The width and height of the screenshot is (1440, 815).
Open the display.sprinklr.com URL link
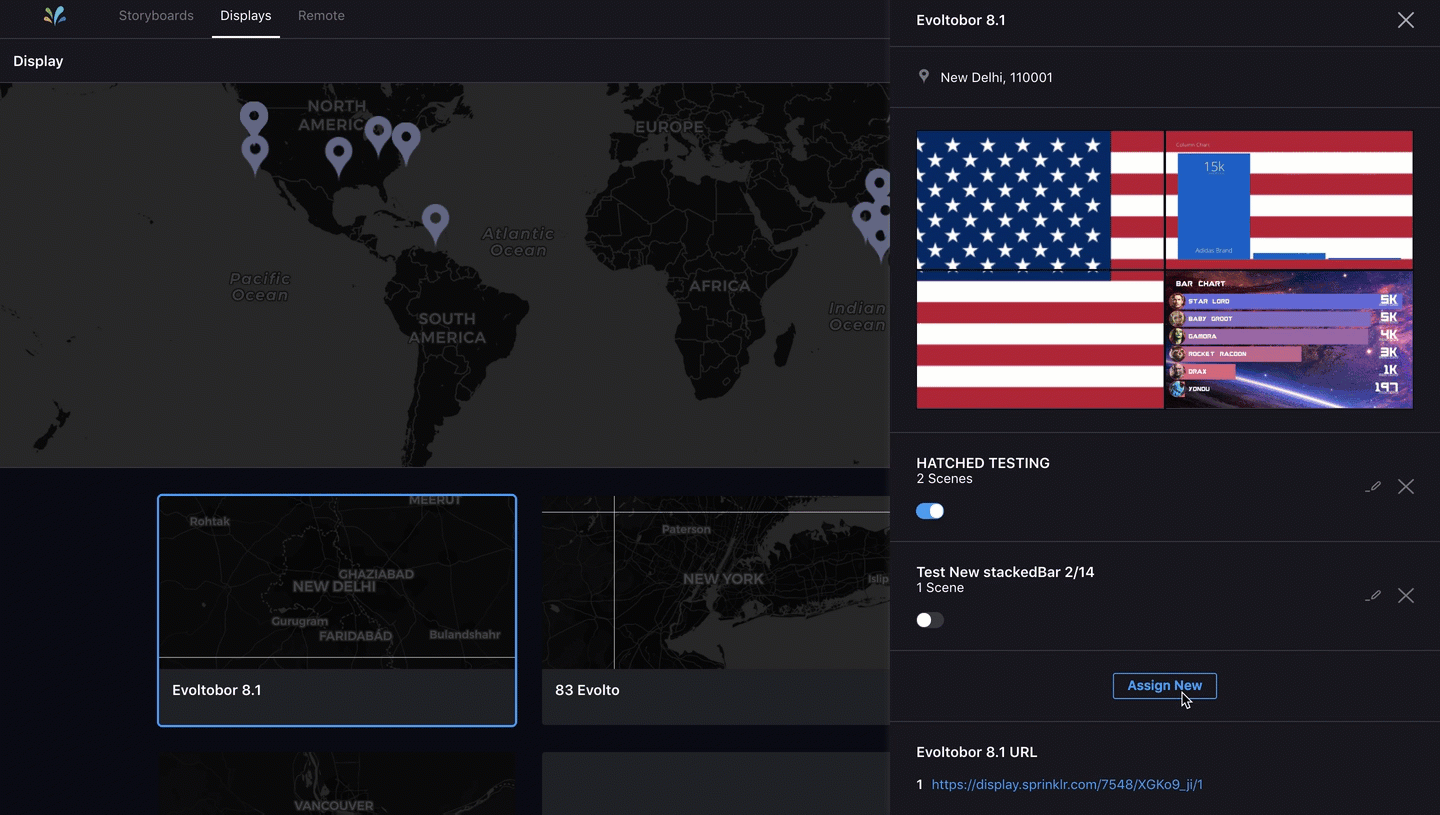coord(1067,785)
